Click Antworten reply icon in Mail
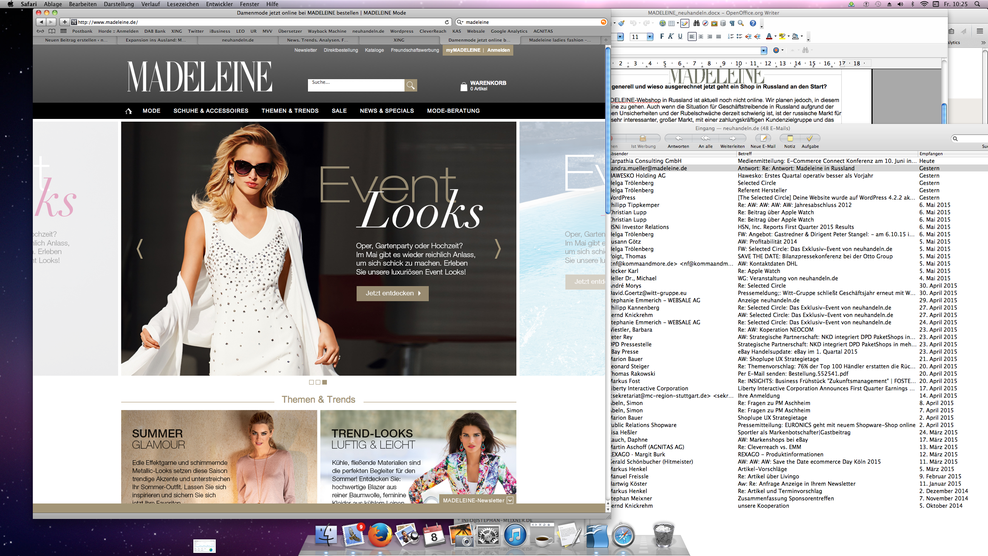This screenshot has height=556, width=988. coord(679,138)
